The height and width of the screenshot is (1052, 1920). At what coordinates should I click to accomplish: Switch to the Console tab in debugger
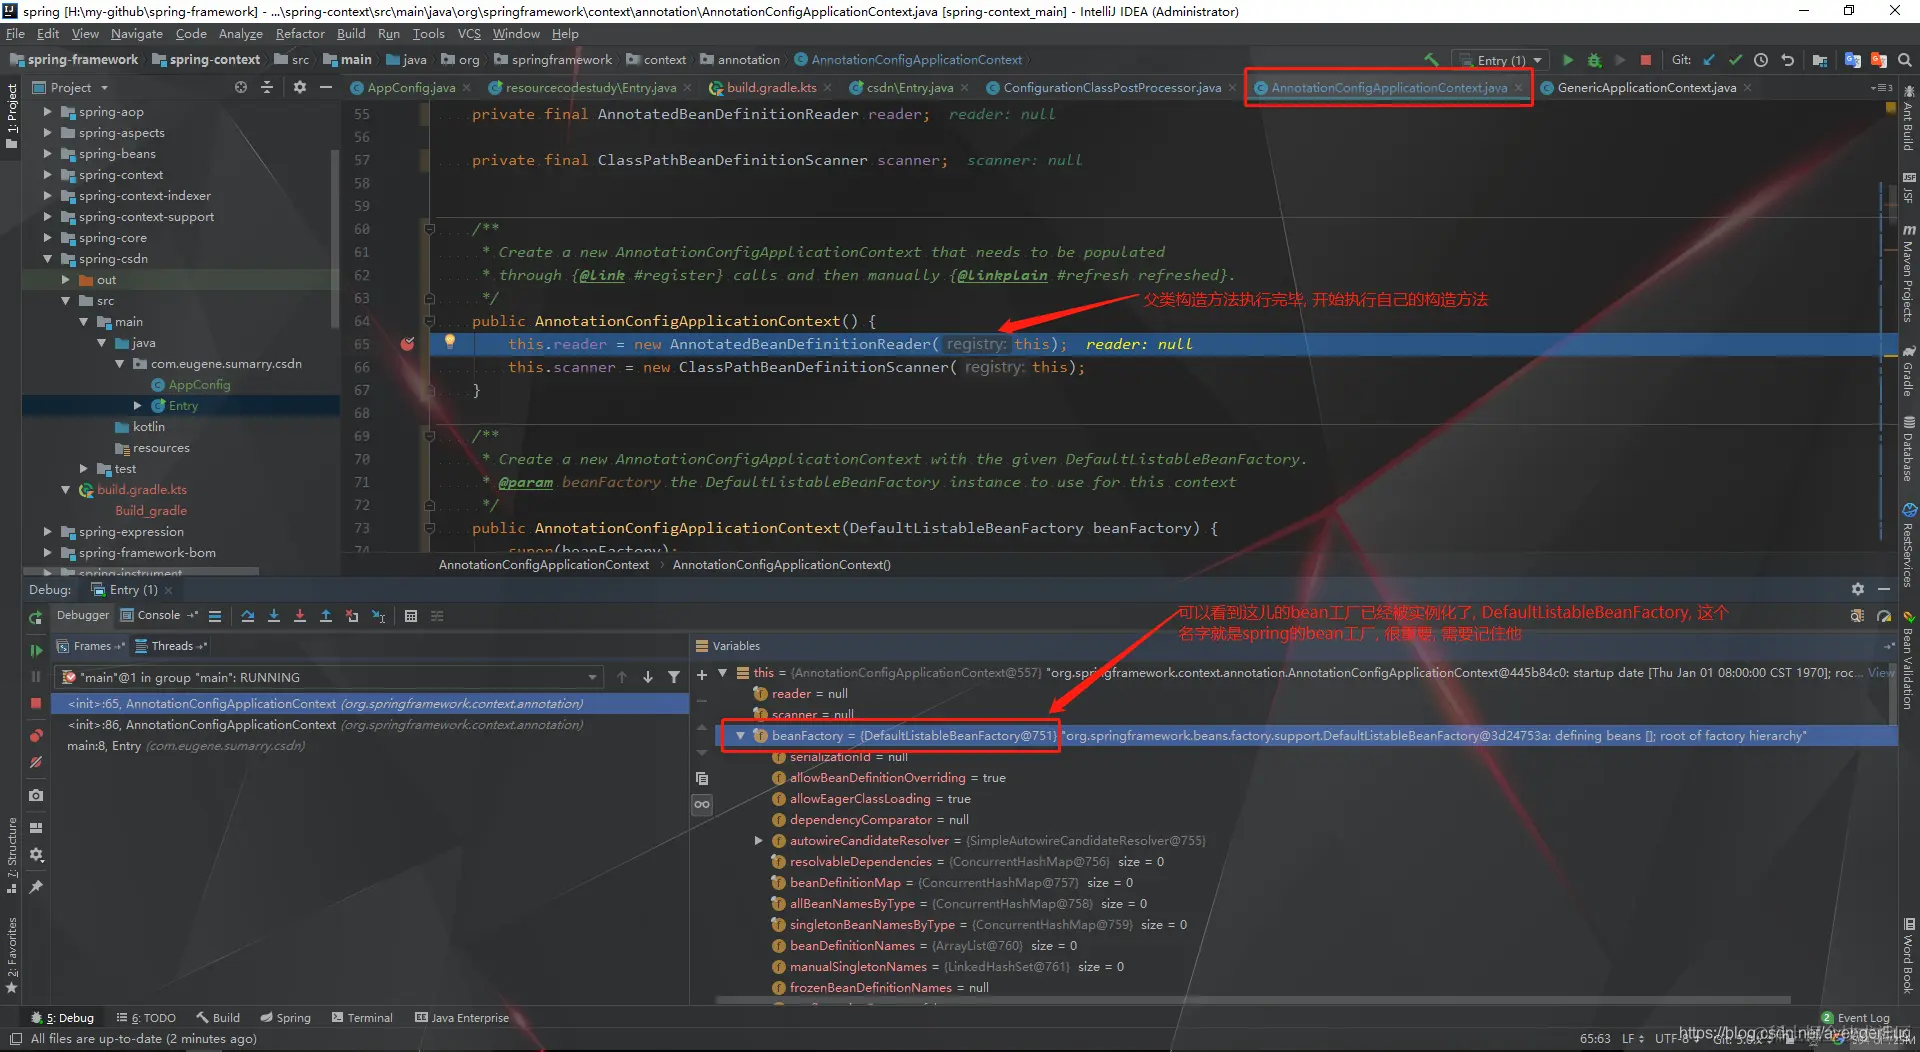[159, 616]
